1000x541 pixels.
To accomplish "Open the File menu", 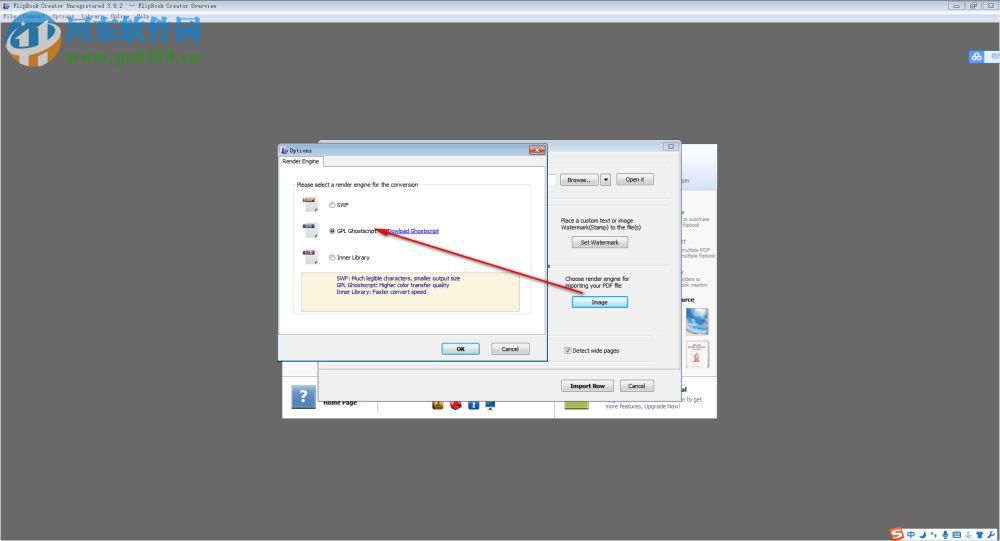I will tap(9, 16).
